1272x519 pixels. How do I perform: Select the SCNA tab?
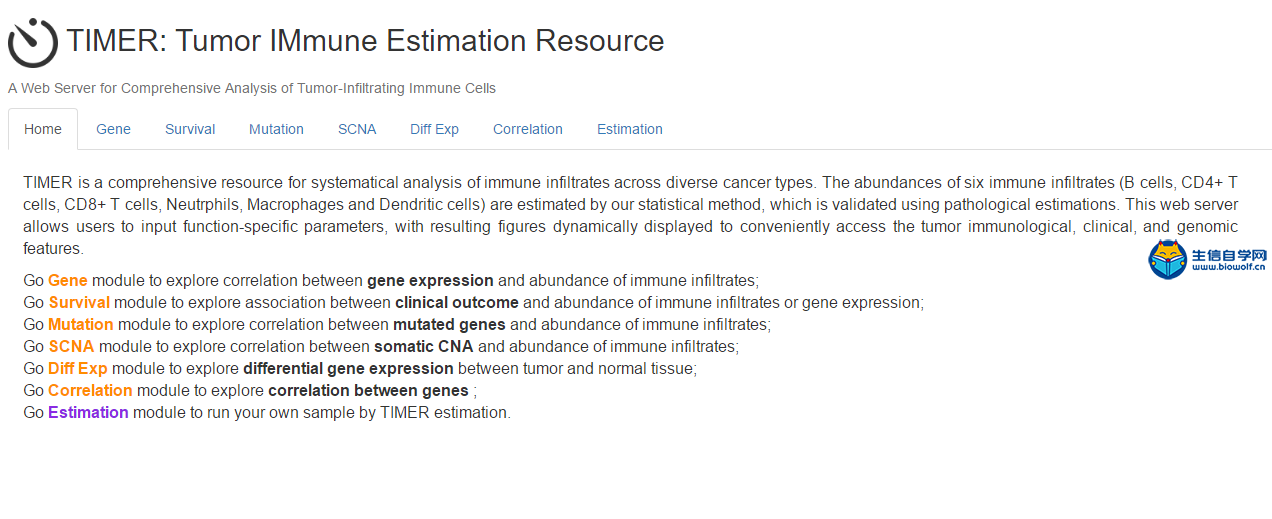coord(357,129)
